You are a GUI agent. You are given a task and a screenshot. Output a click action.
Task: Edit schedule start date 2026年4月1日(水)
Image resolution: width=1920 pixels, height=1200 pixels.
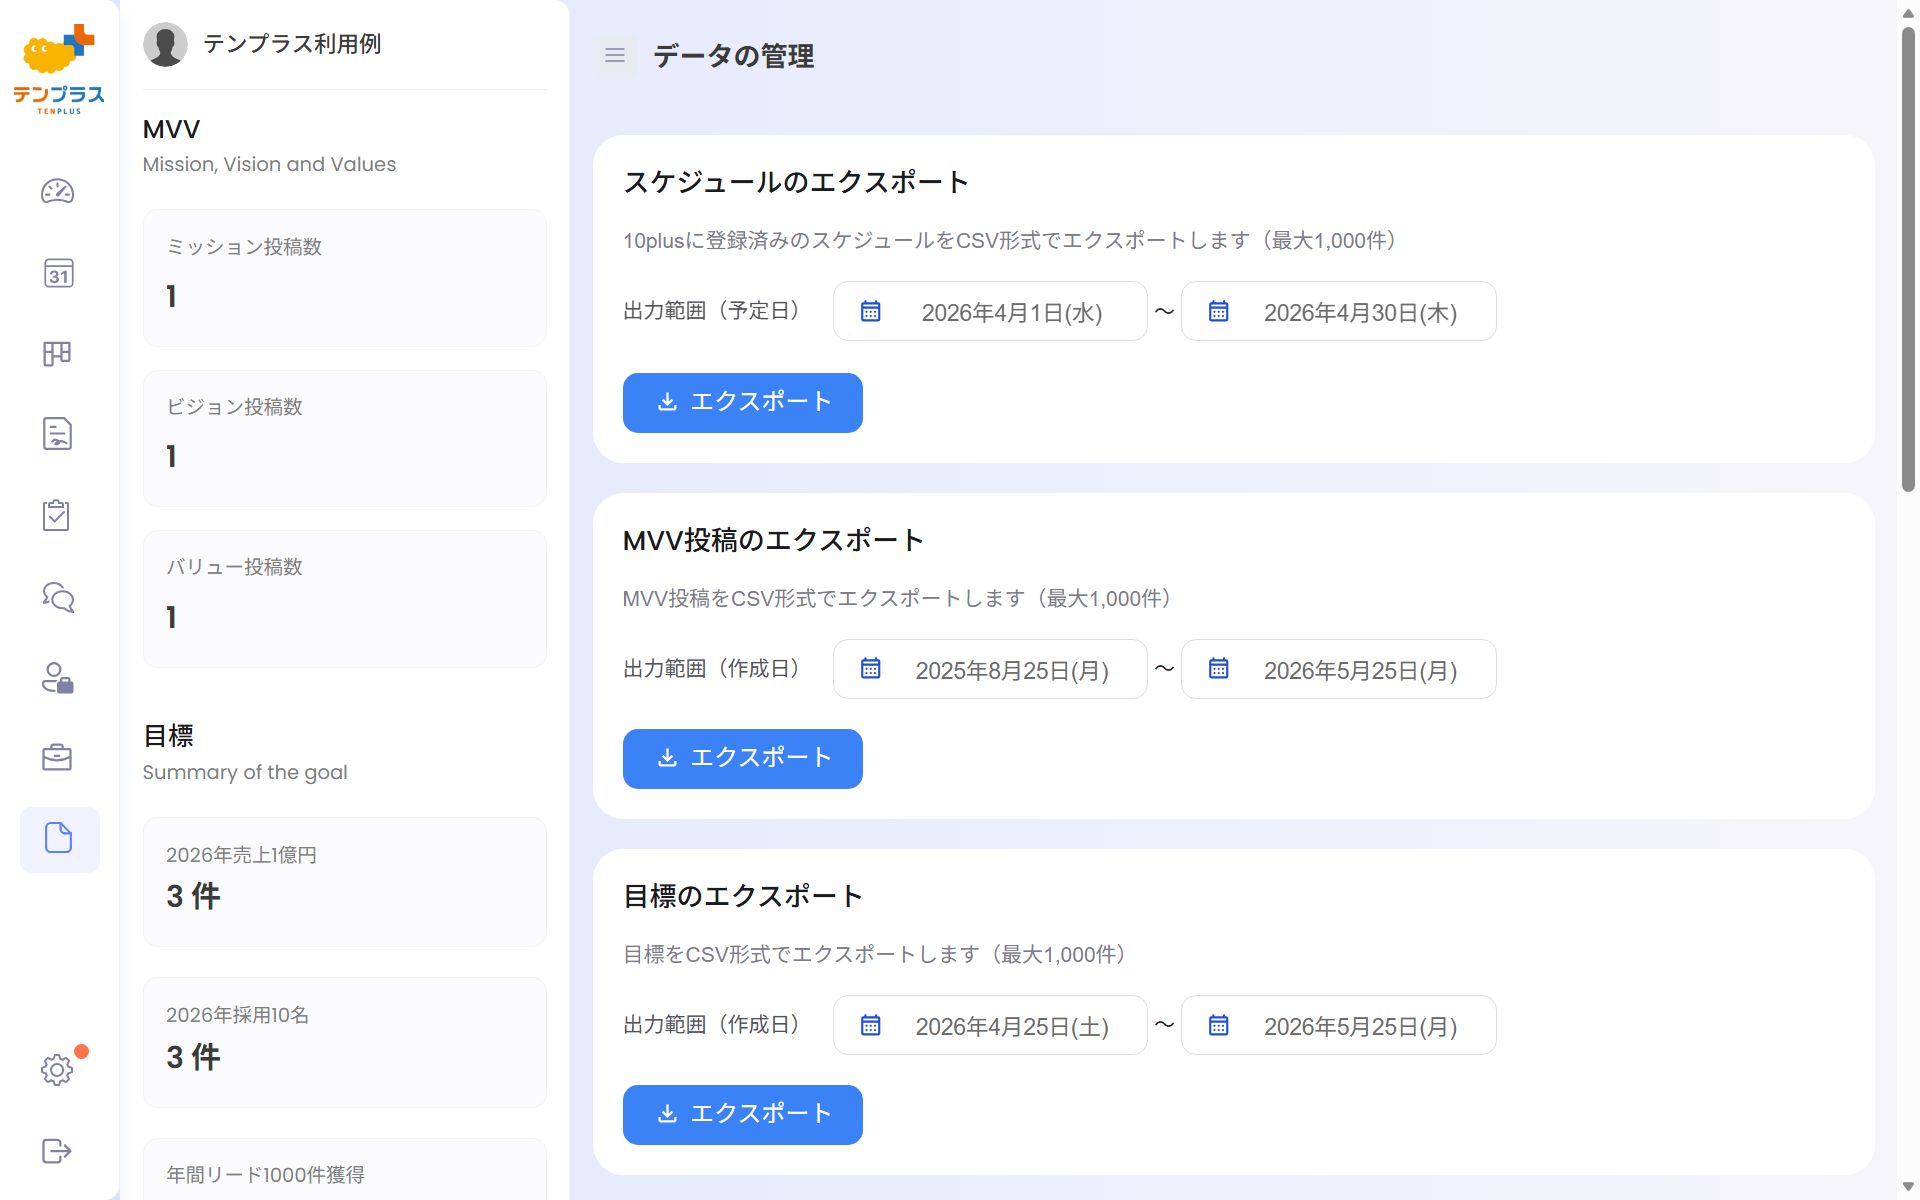pos(990,312)
